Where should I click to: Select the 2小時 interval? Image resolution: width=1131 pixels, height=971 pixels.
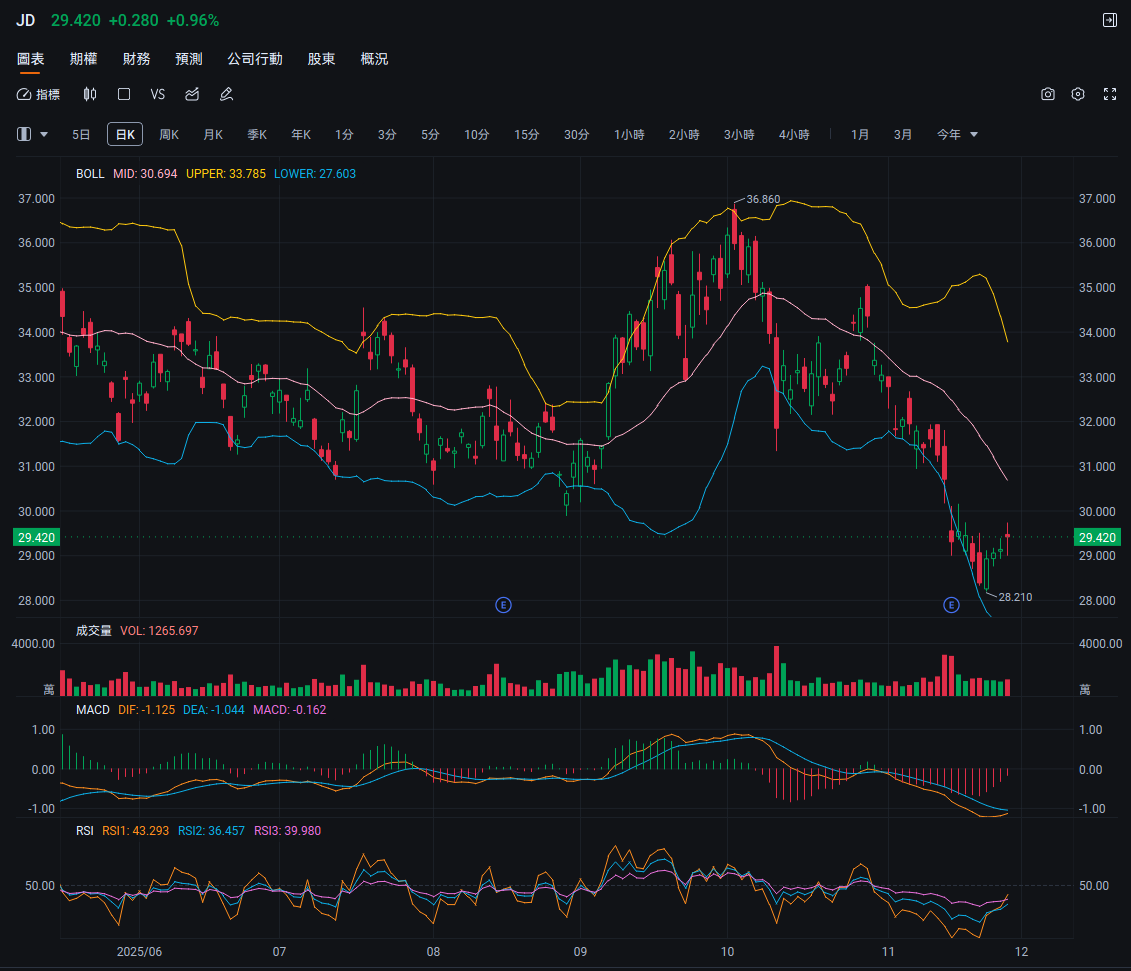684,134
